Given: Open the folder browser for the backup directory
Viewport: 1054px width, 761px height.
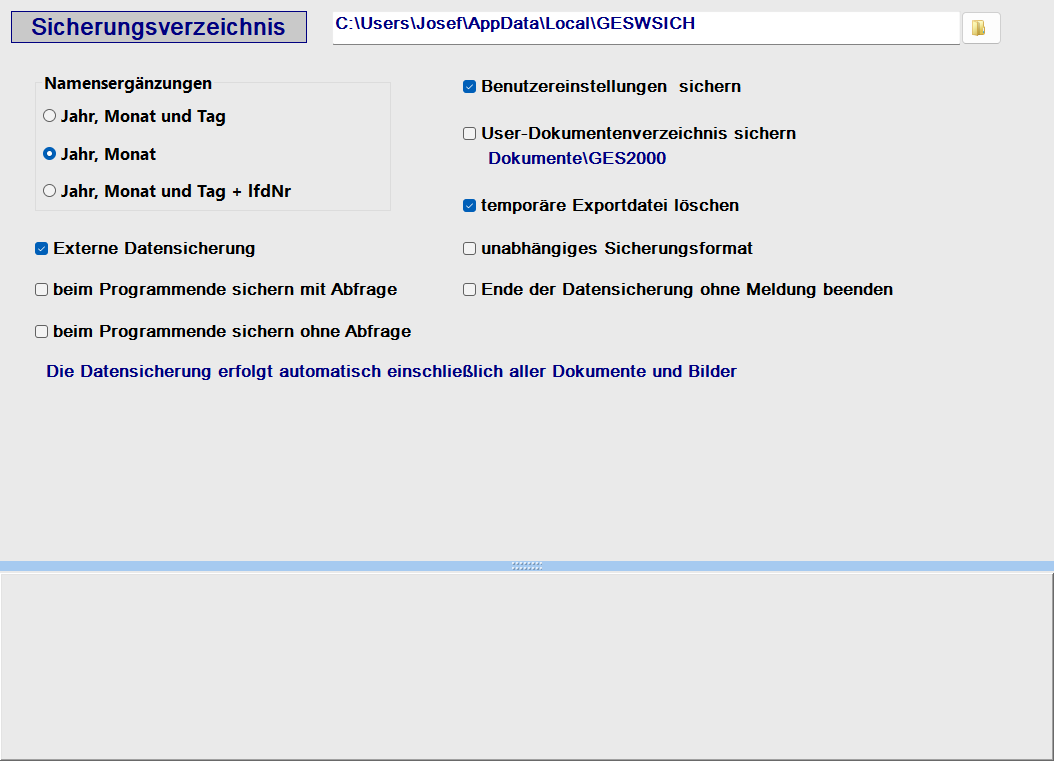Looking at the screenshot, I should [980, 27].
